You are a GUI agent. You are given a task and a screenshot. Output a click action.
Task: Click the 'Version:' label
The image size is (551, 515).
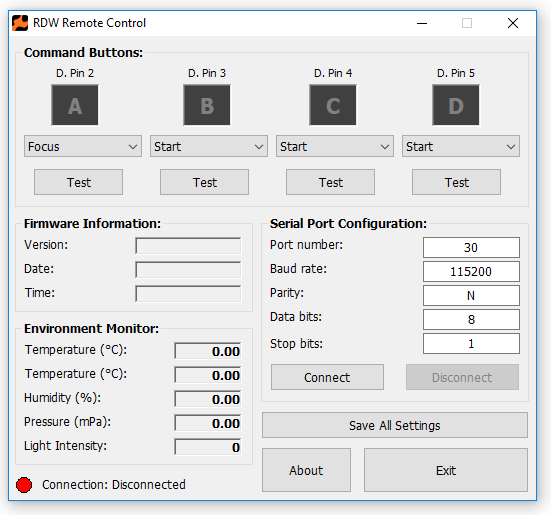point(46,245)
